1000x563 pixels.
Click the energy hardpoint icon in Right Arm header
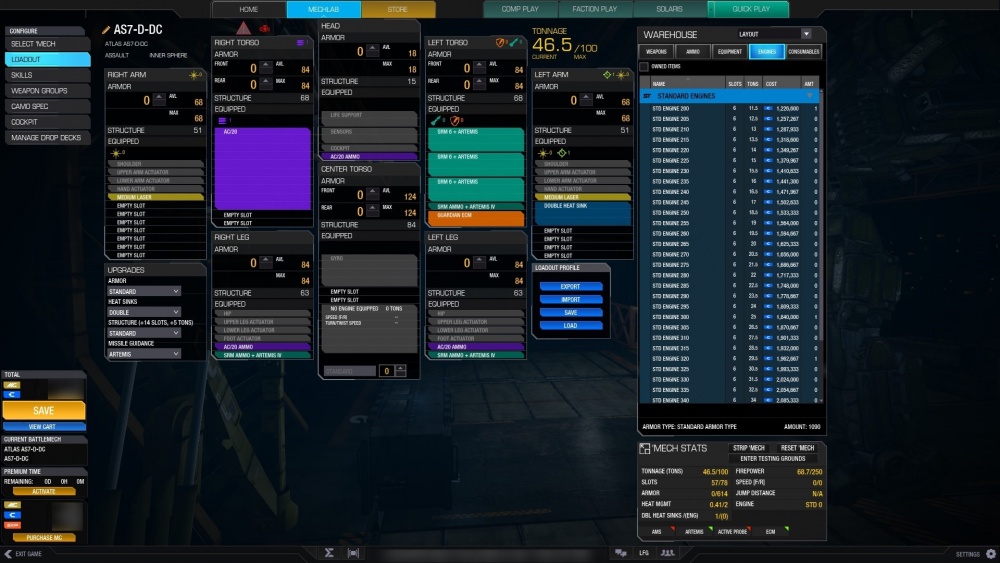(194, 75)
